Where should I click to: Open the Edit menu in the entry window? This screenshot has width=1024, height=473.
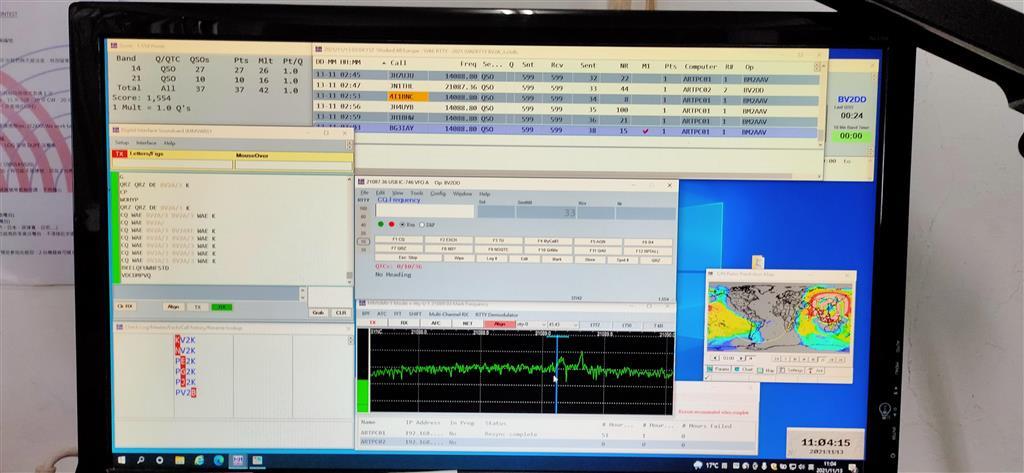click(x=381, y=193)
